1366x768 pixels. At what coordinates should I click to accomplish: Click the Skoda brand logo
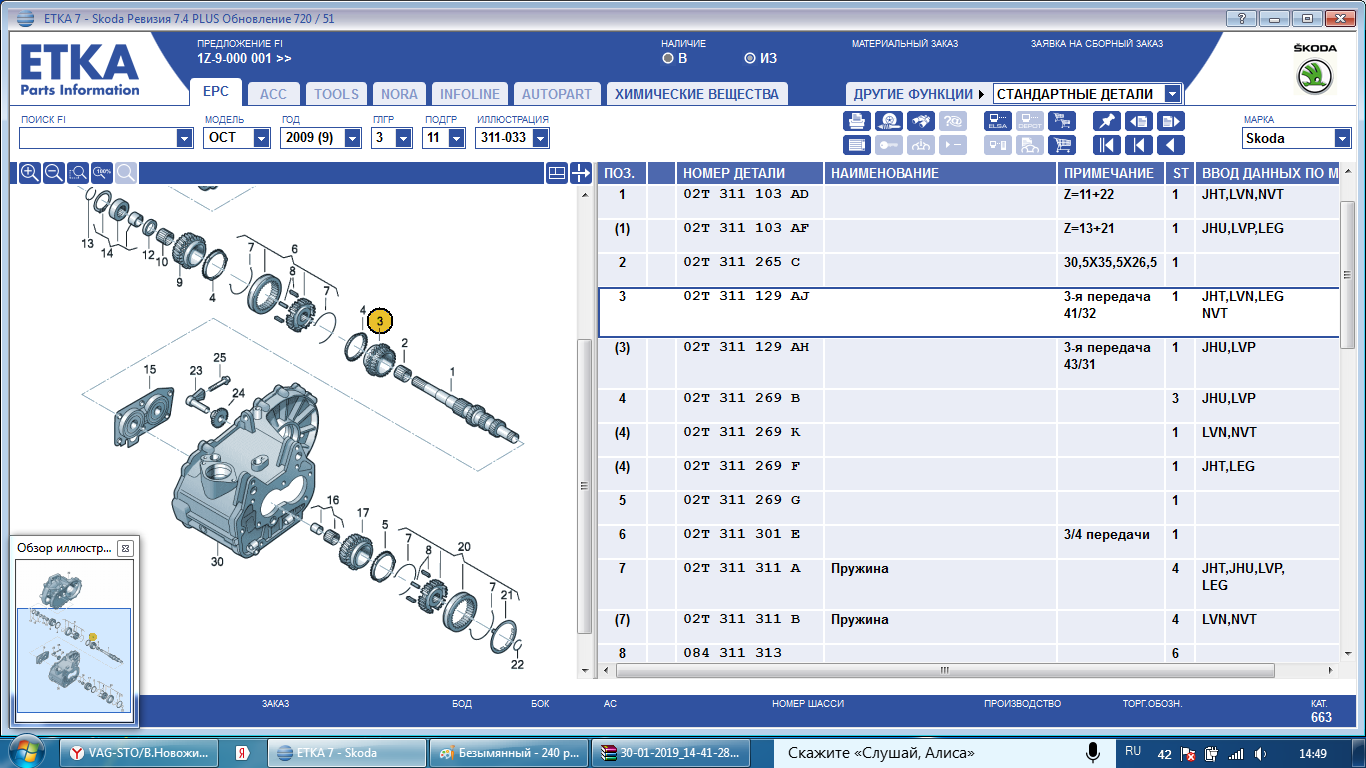[x=1315, y=78]
